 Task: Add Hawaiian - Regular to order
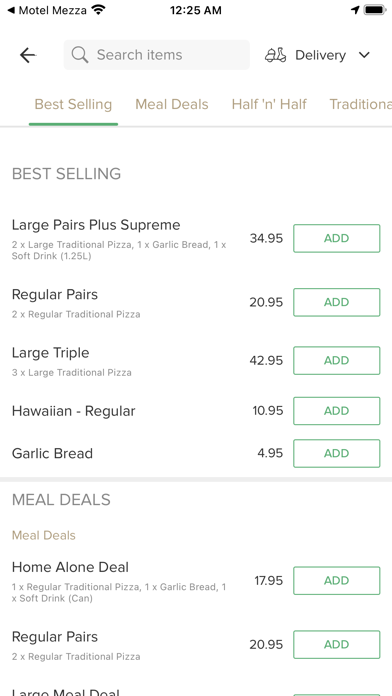337,411
